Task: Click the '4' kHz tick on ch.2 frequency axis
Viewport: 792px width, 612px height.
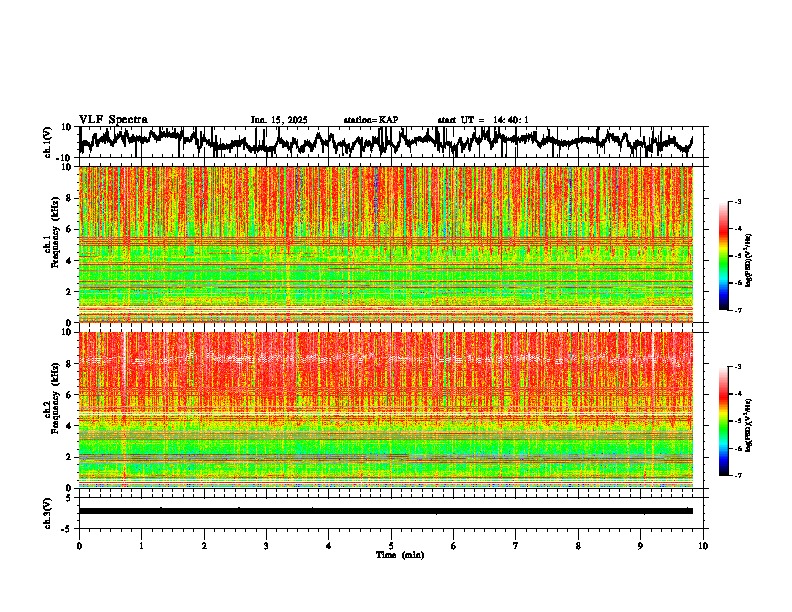Action: [71, 426]
